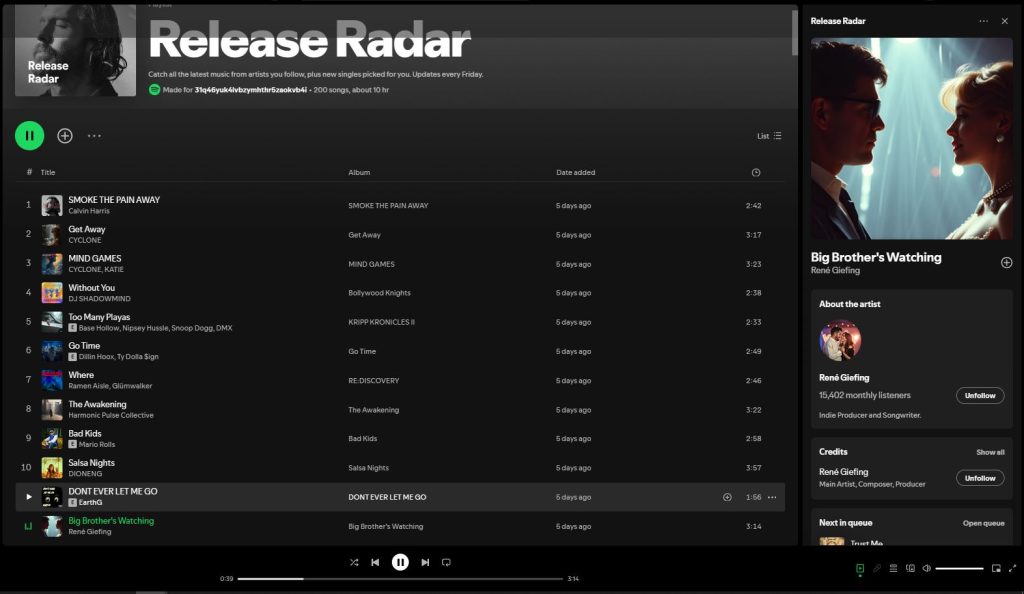
Task: Add DONT EVER LET ME GO to Liked Songs
Action: coord(727,497)
